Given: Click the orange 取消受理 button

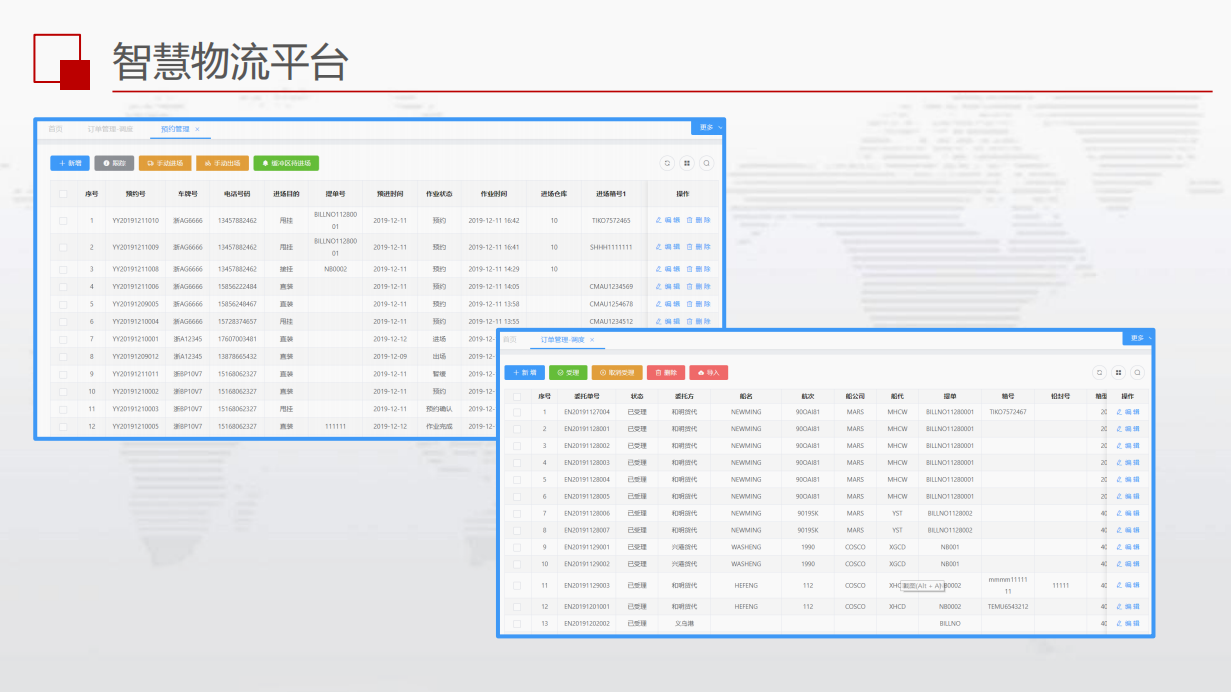Looking at the screenshot, I should [x=617, y=372].
